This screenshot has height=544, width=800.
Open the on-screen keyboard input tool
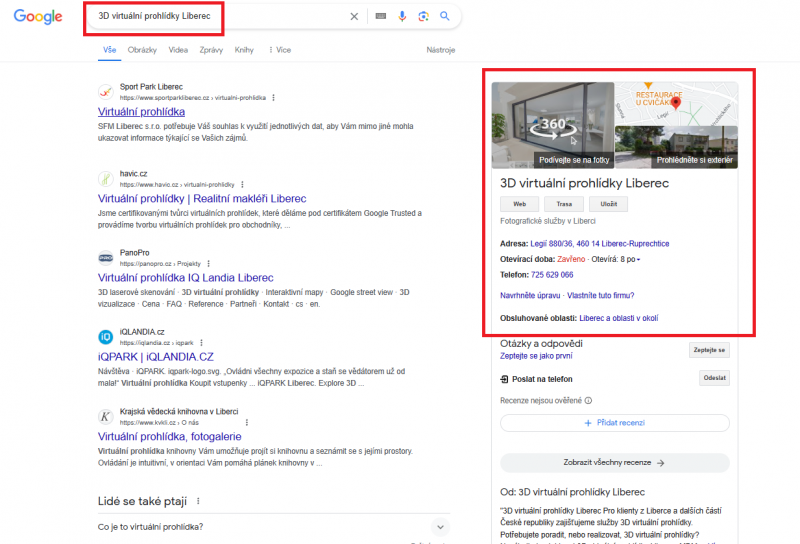tap(381, 16)
